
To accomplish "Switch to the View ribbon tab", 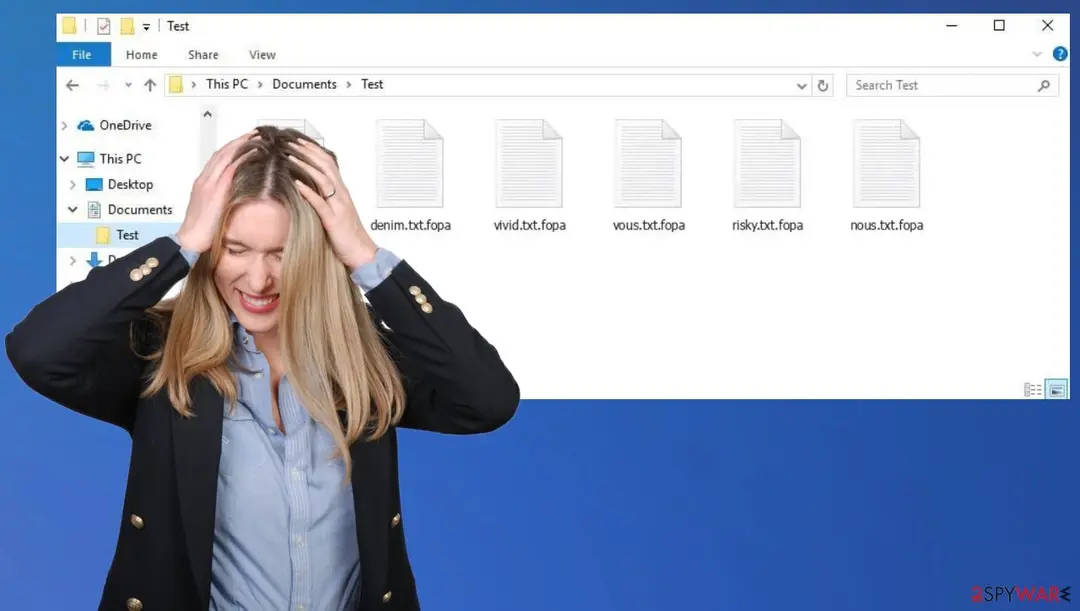I will point(262,54).
